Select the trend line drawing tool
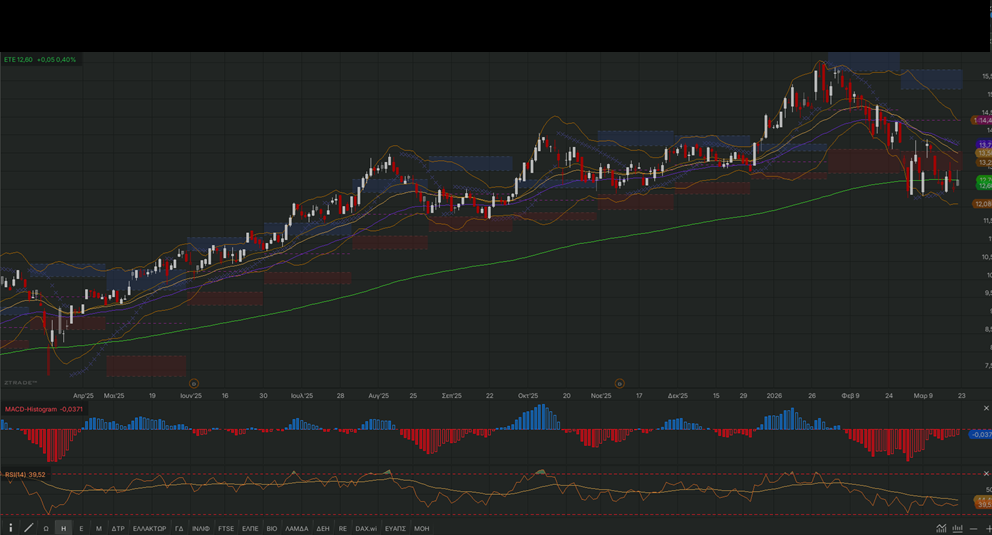 [x=28, y=528]
